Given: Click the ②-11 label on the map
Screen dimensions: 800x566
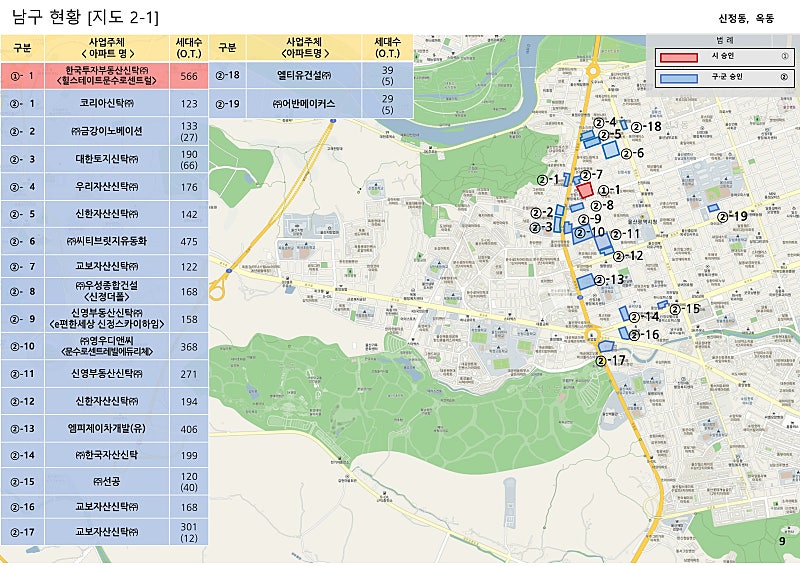Looking at the screenshot, I should (625, 234).
